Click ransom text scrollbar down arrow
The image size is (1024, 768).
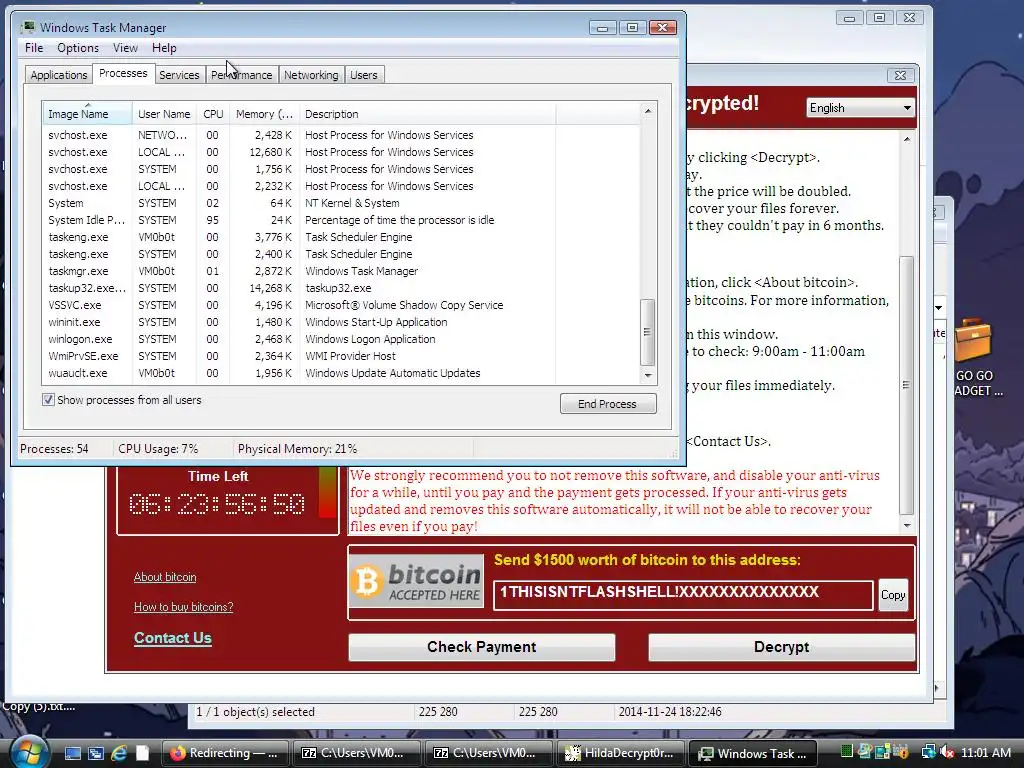tap(906, 526)
